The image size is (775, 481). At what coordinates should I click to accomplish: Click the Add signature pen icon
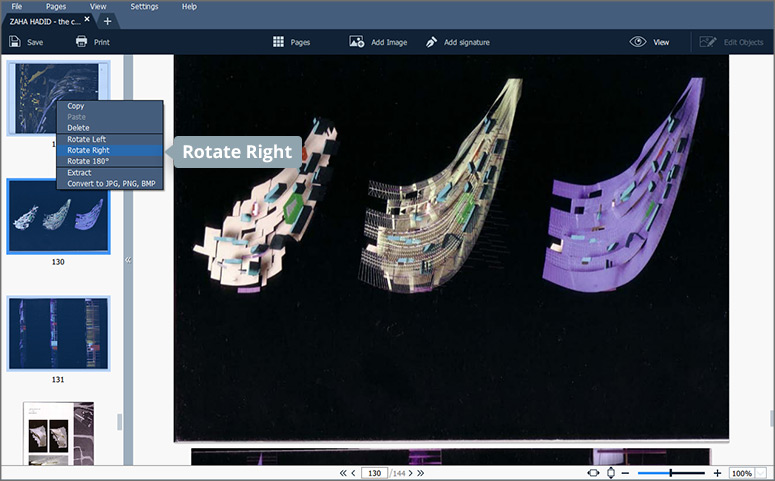click(x=431, y=42)
